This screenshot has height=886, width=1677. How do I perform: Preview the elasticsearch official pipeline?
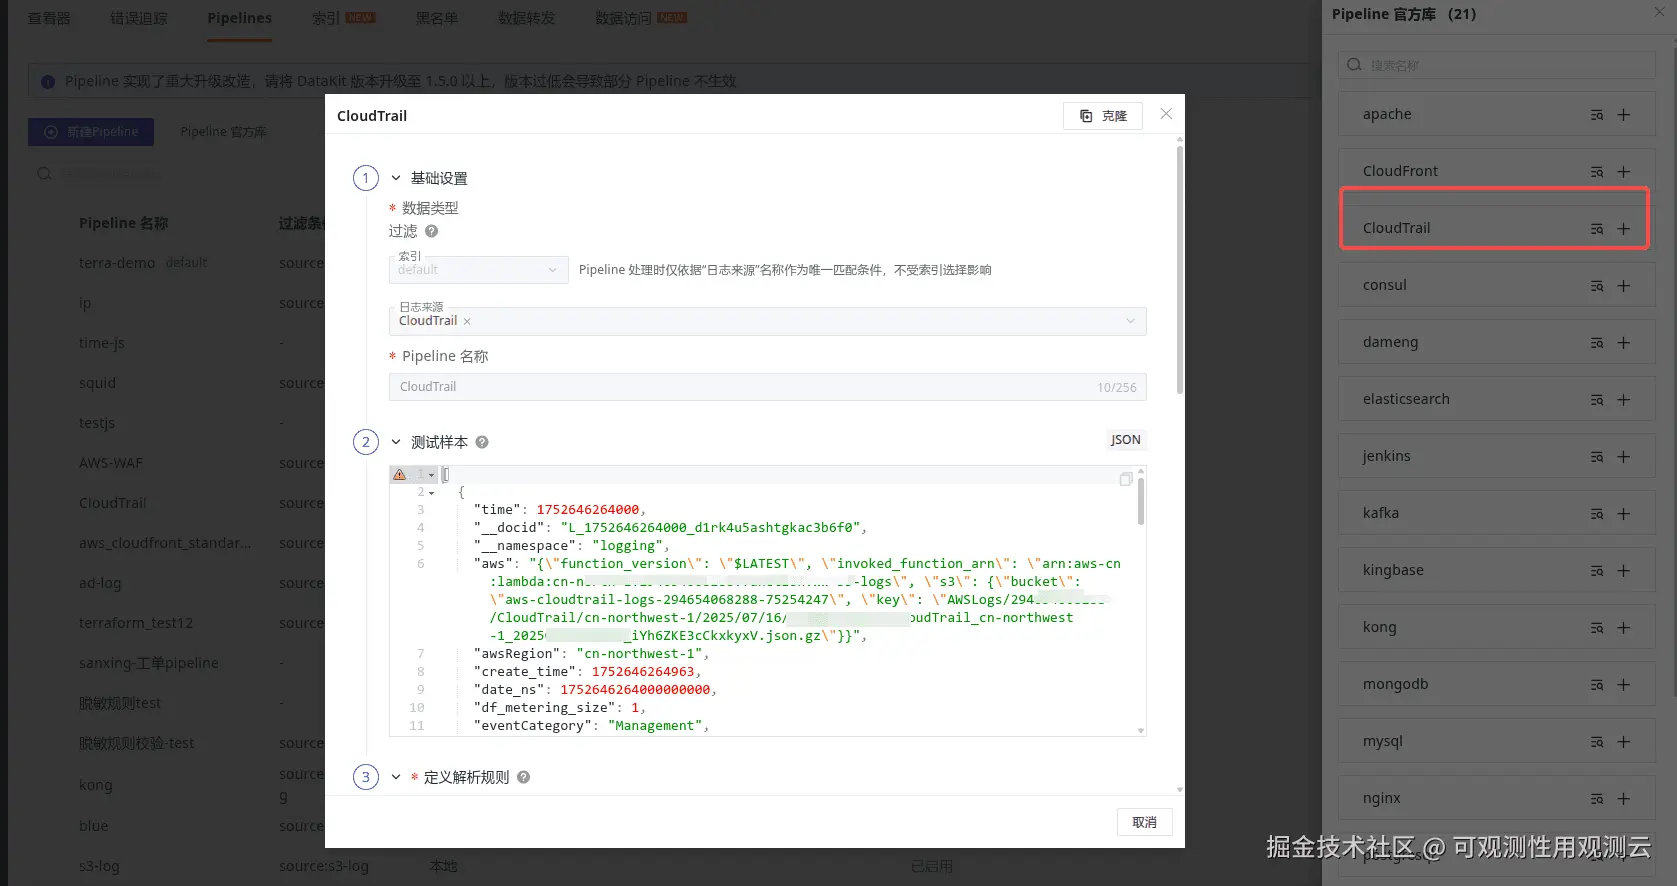point(1597,400)
